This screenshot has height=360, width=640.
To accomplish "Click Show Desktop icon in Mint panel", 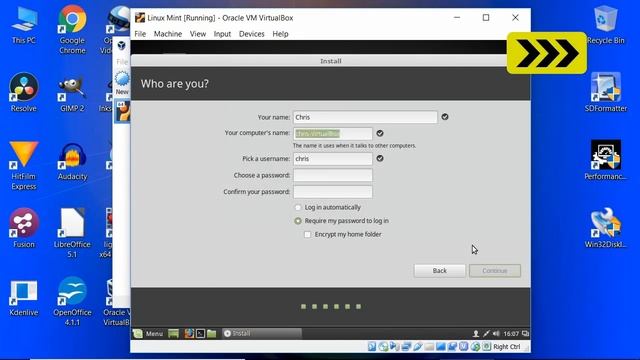I will [x=173, y=333].
